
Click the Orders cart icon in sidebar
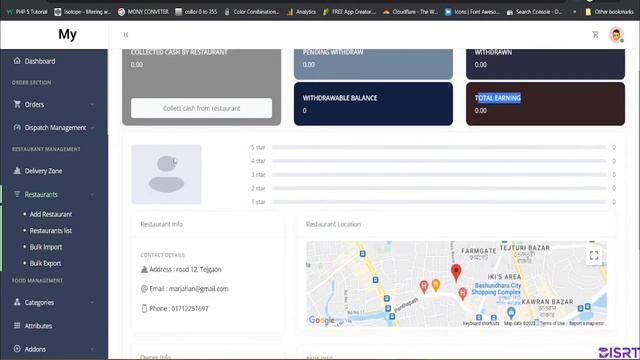pos(17,104)
